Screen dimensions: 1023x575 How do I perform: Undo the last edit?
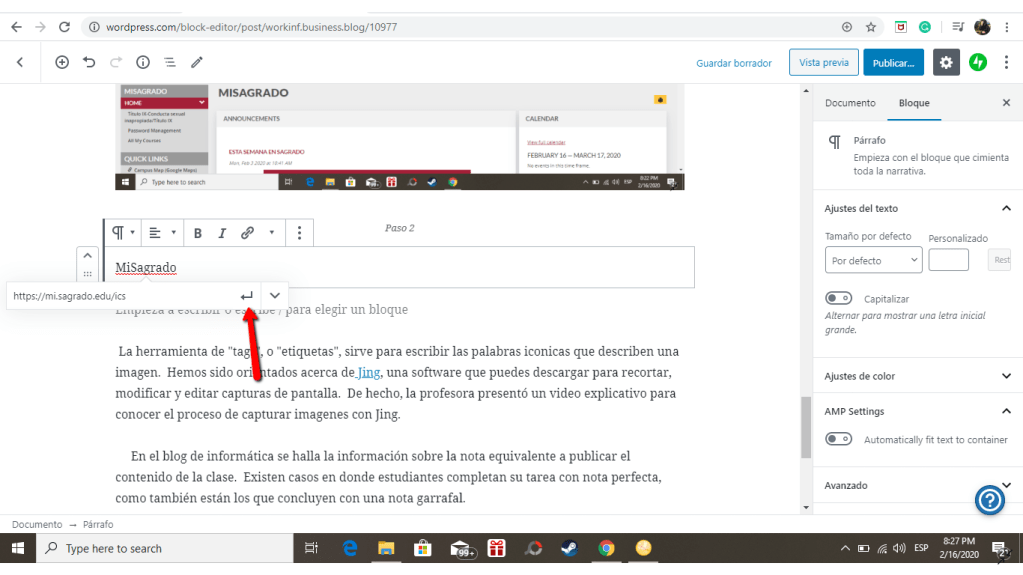click(89, 62)
